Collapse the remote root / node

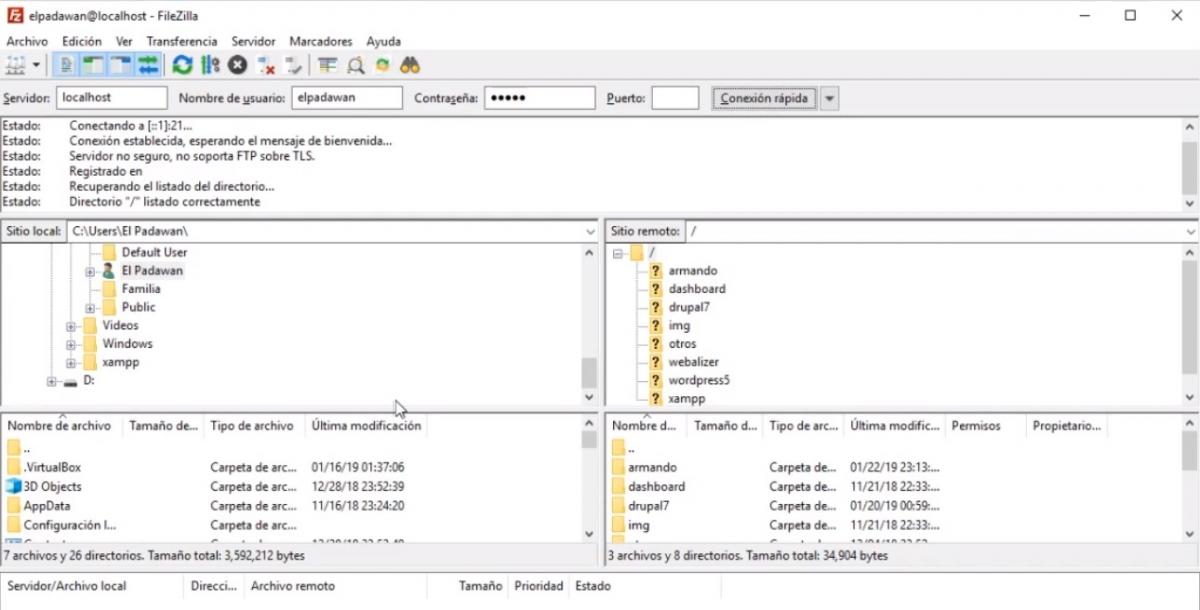[x=618, y=253]
